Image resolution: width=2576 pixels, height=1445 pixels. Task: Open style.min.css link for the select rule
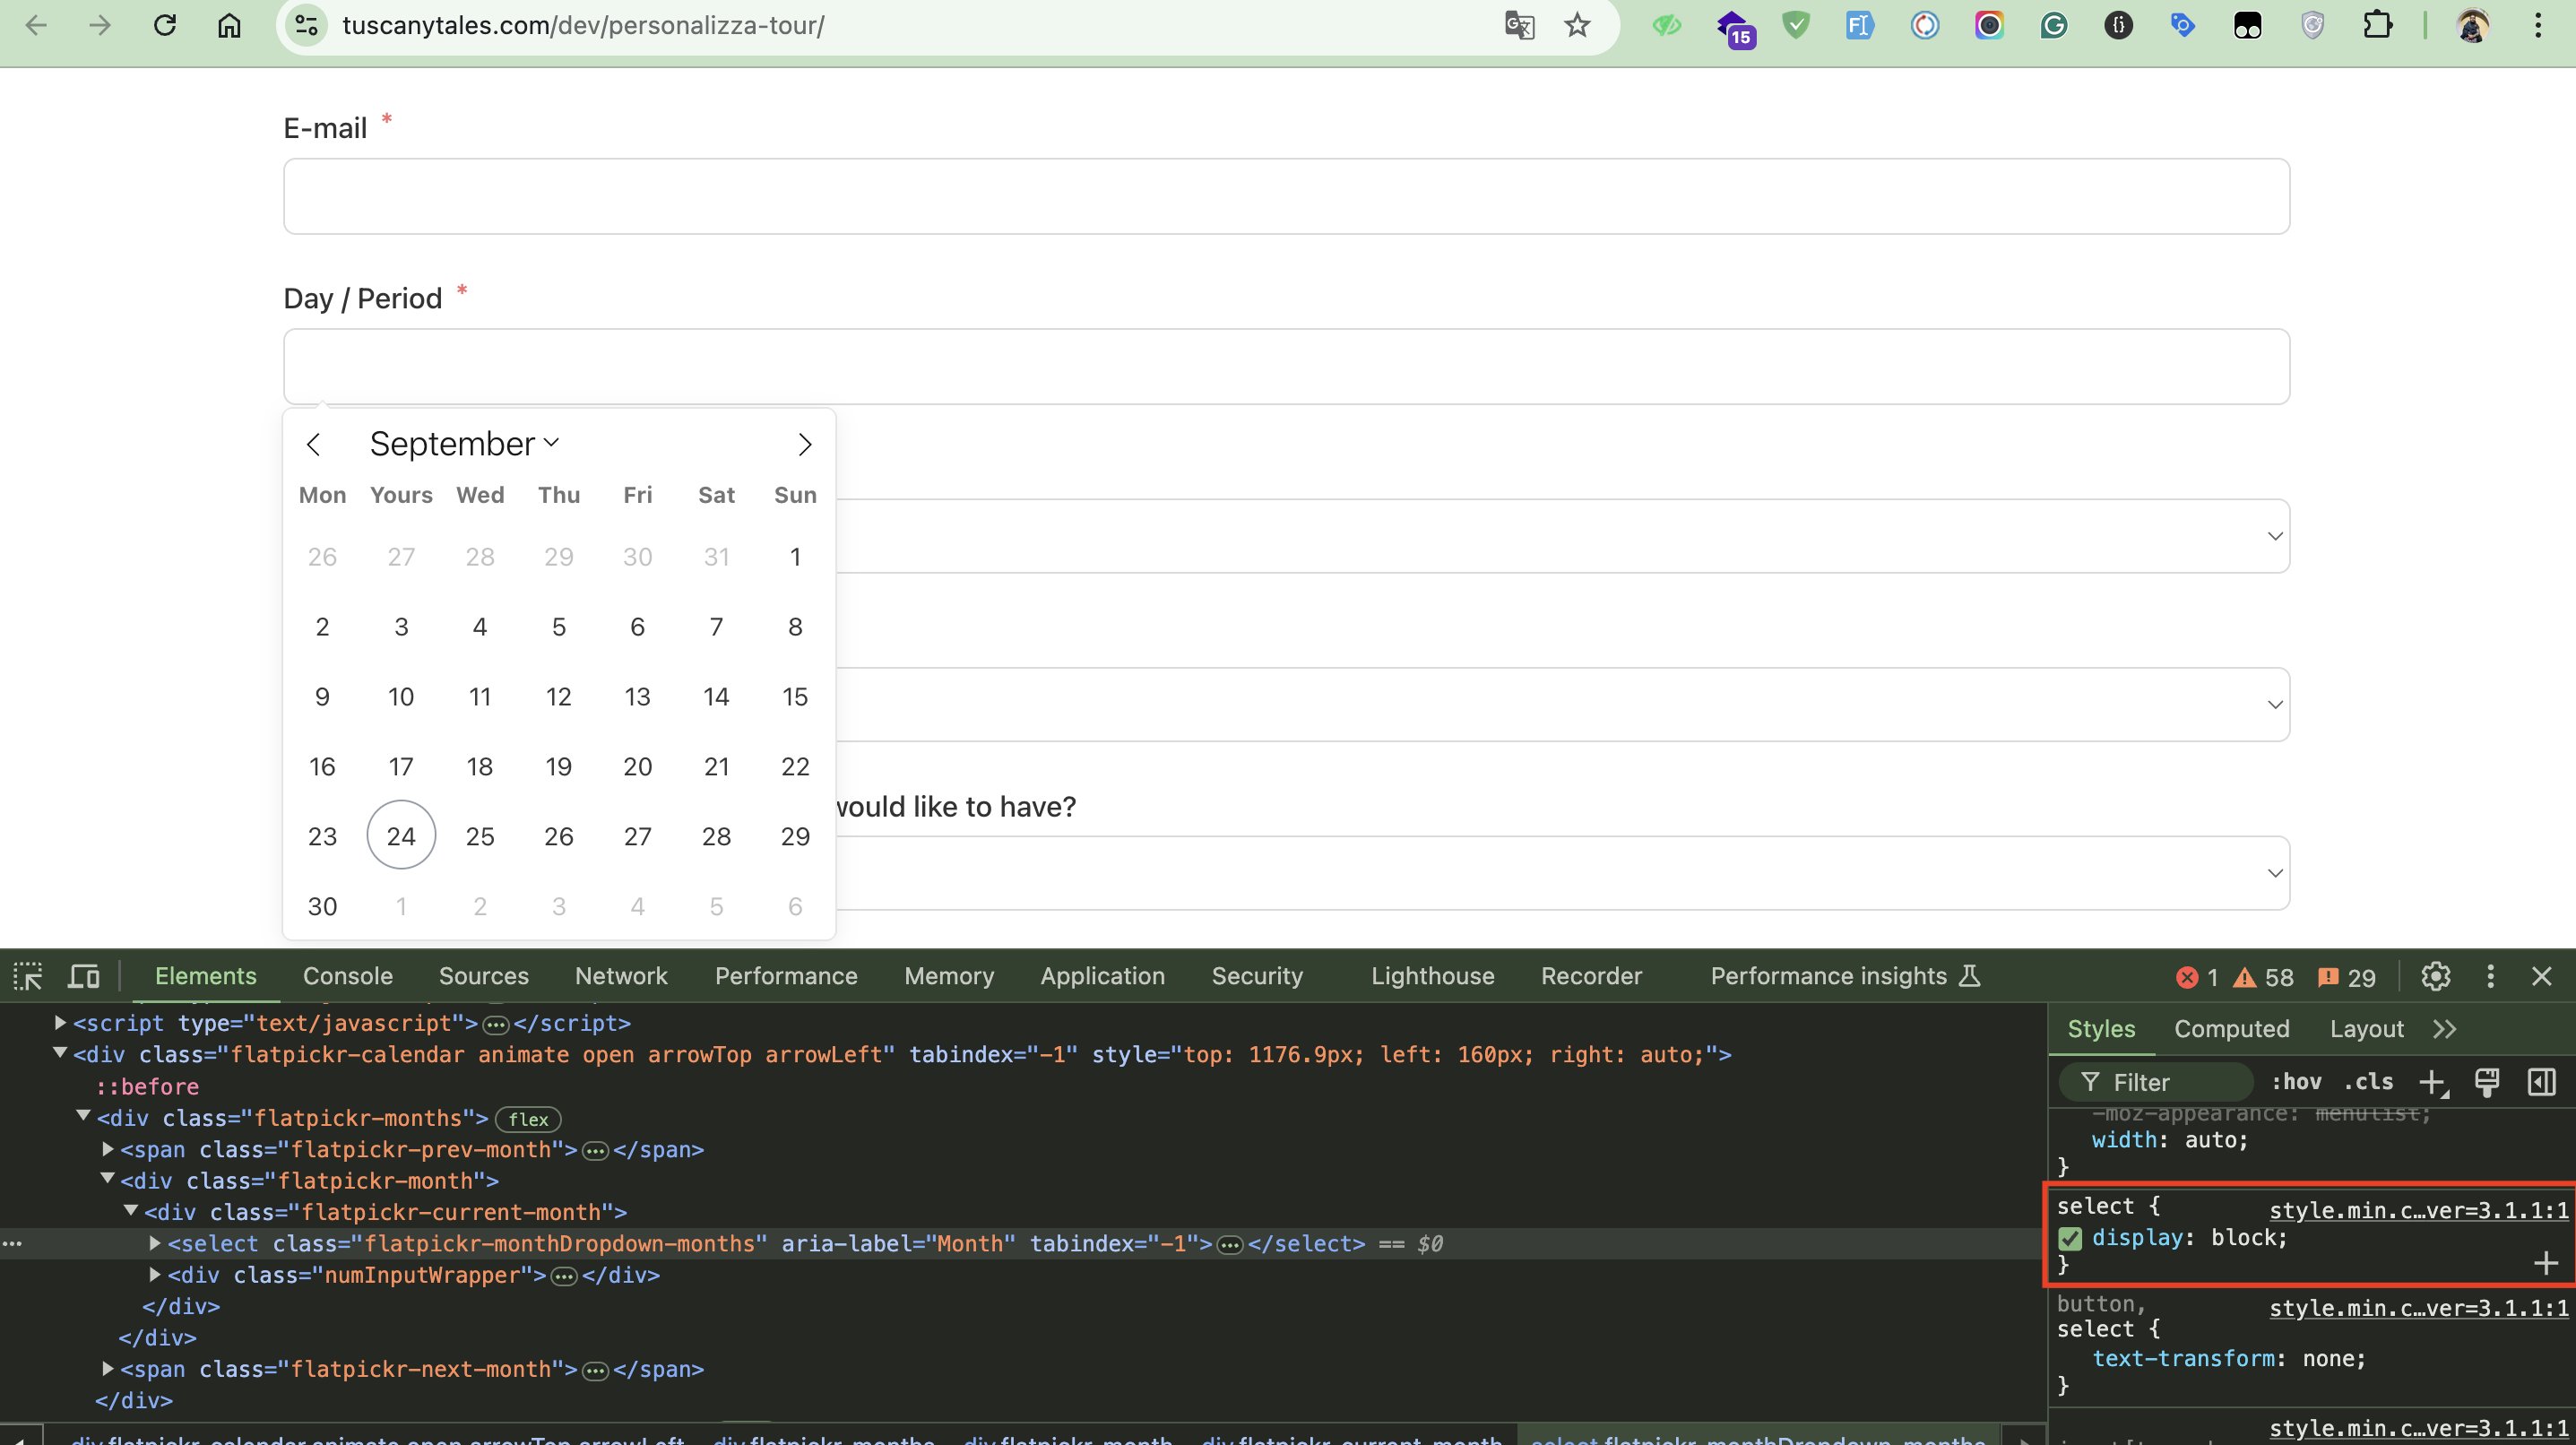click(x=2418, y=1210)
